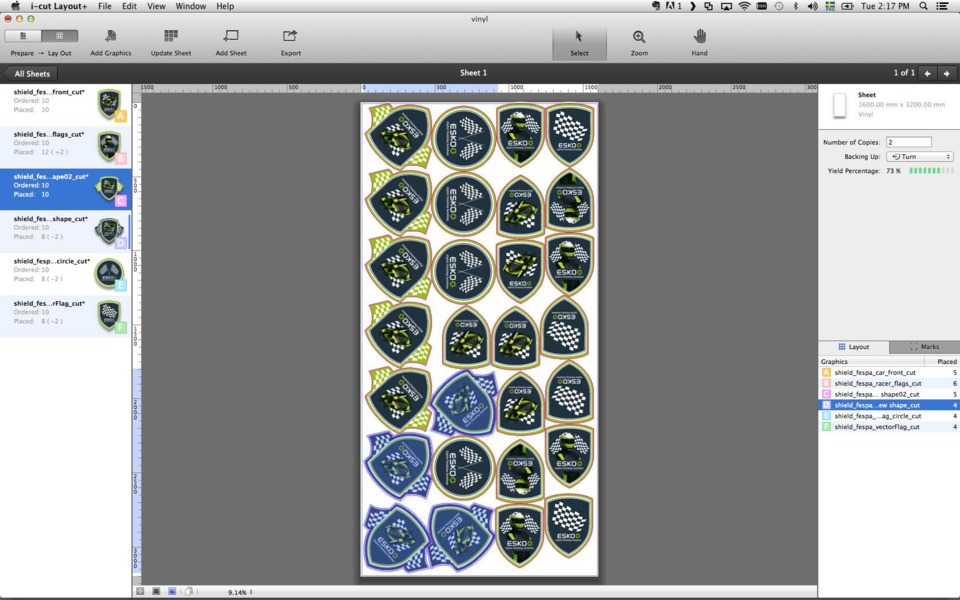Open Spotlight search in the menu bar
The image size is (960, 600).
[923, 6]
